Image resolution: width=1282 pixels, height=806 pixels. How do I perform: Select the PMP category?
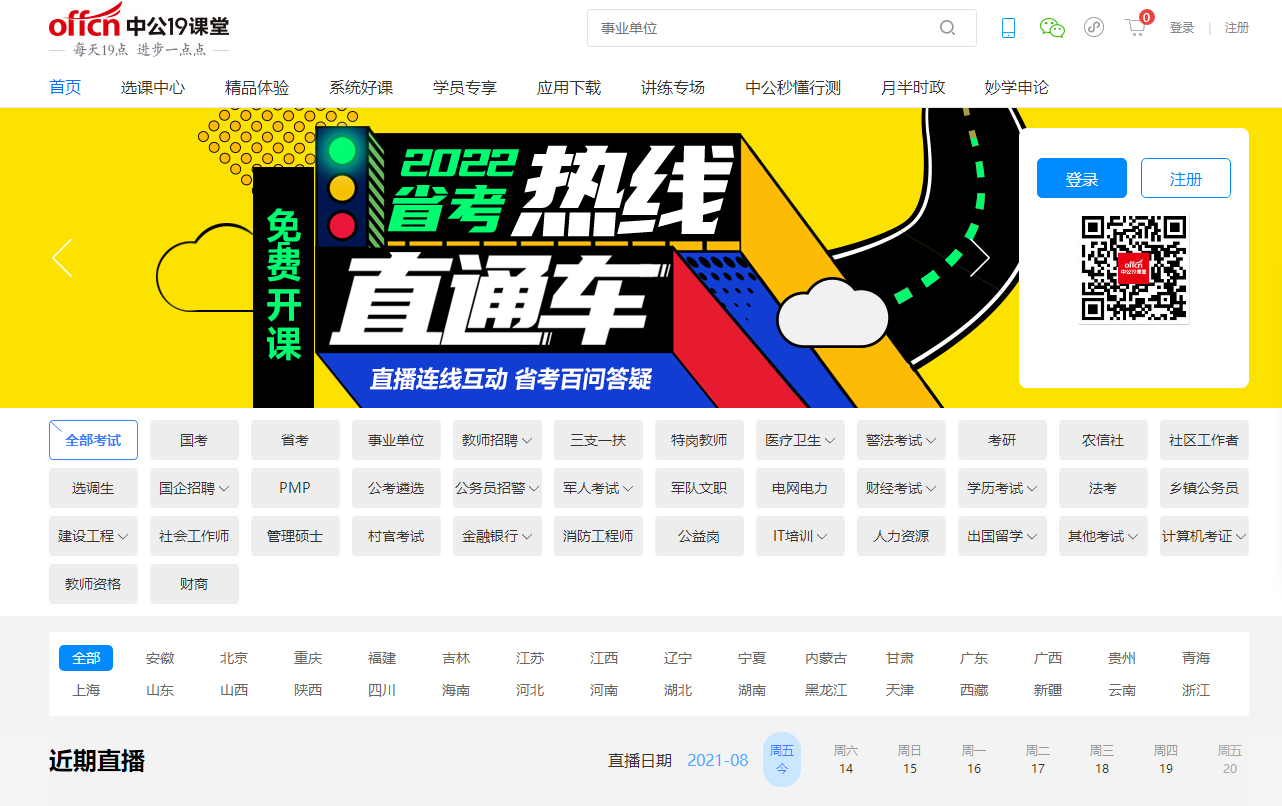[295, 488]
